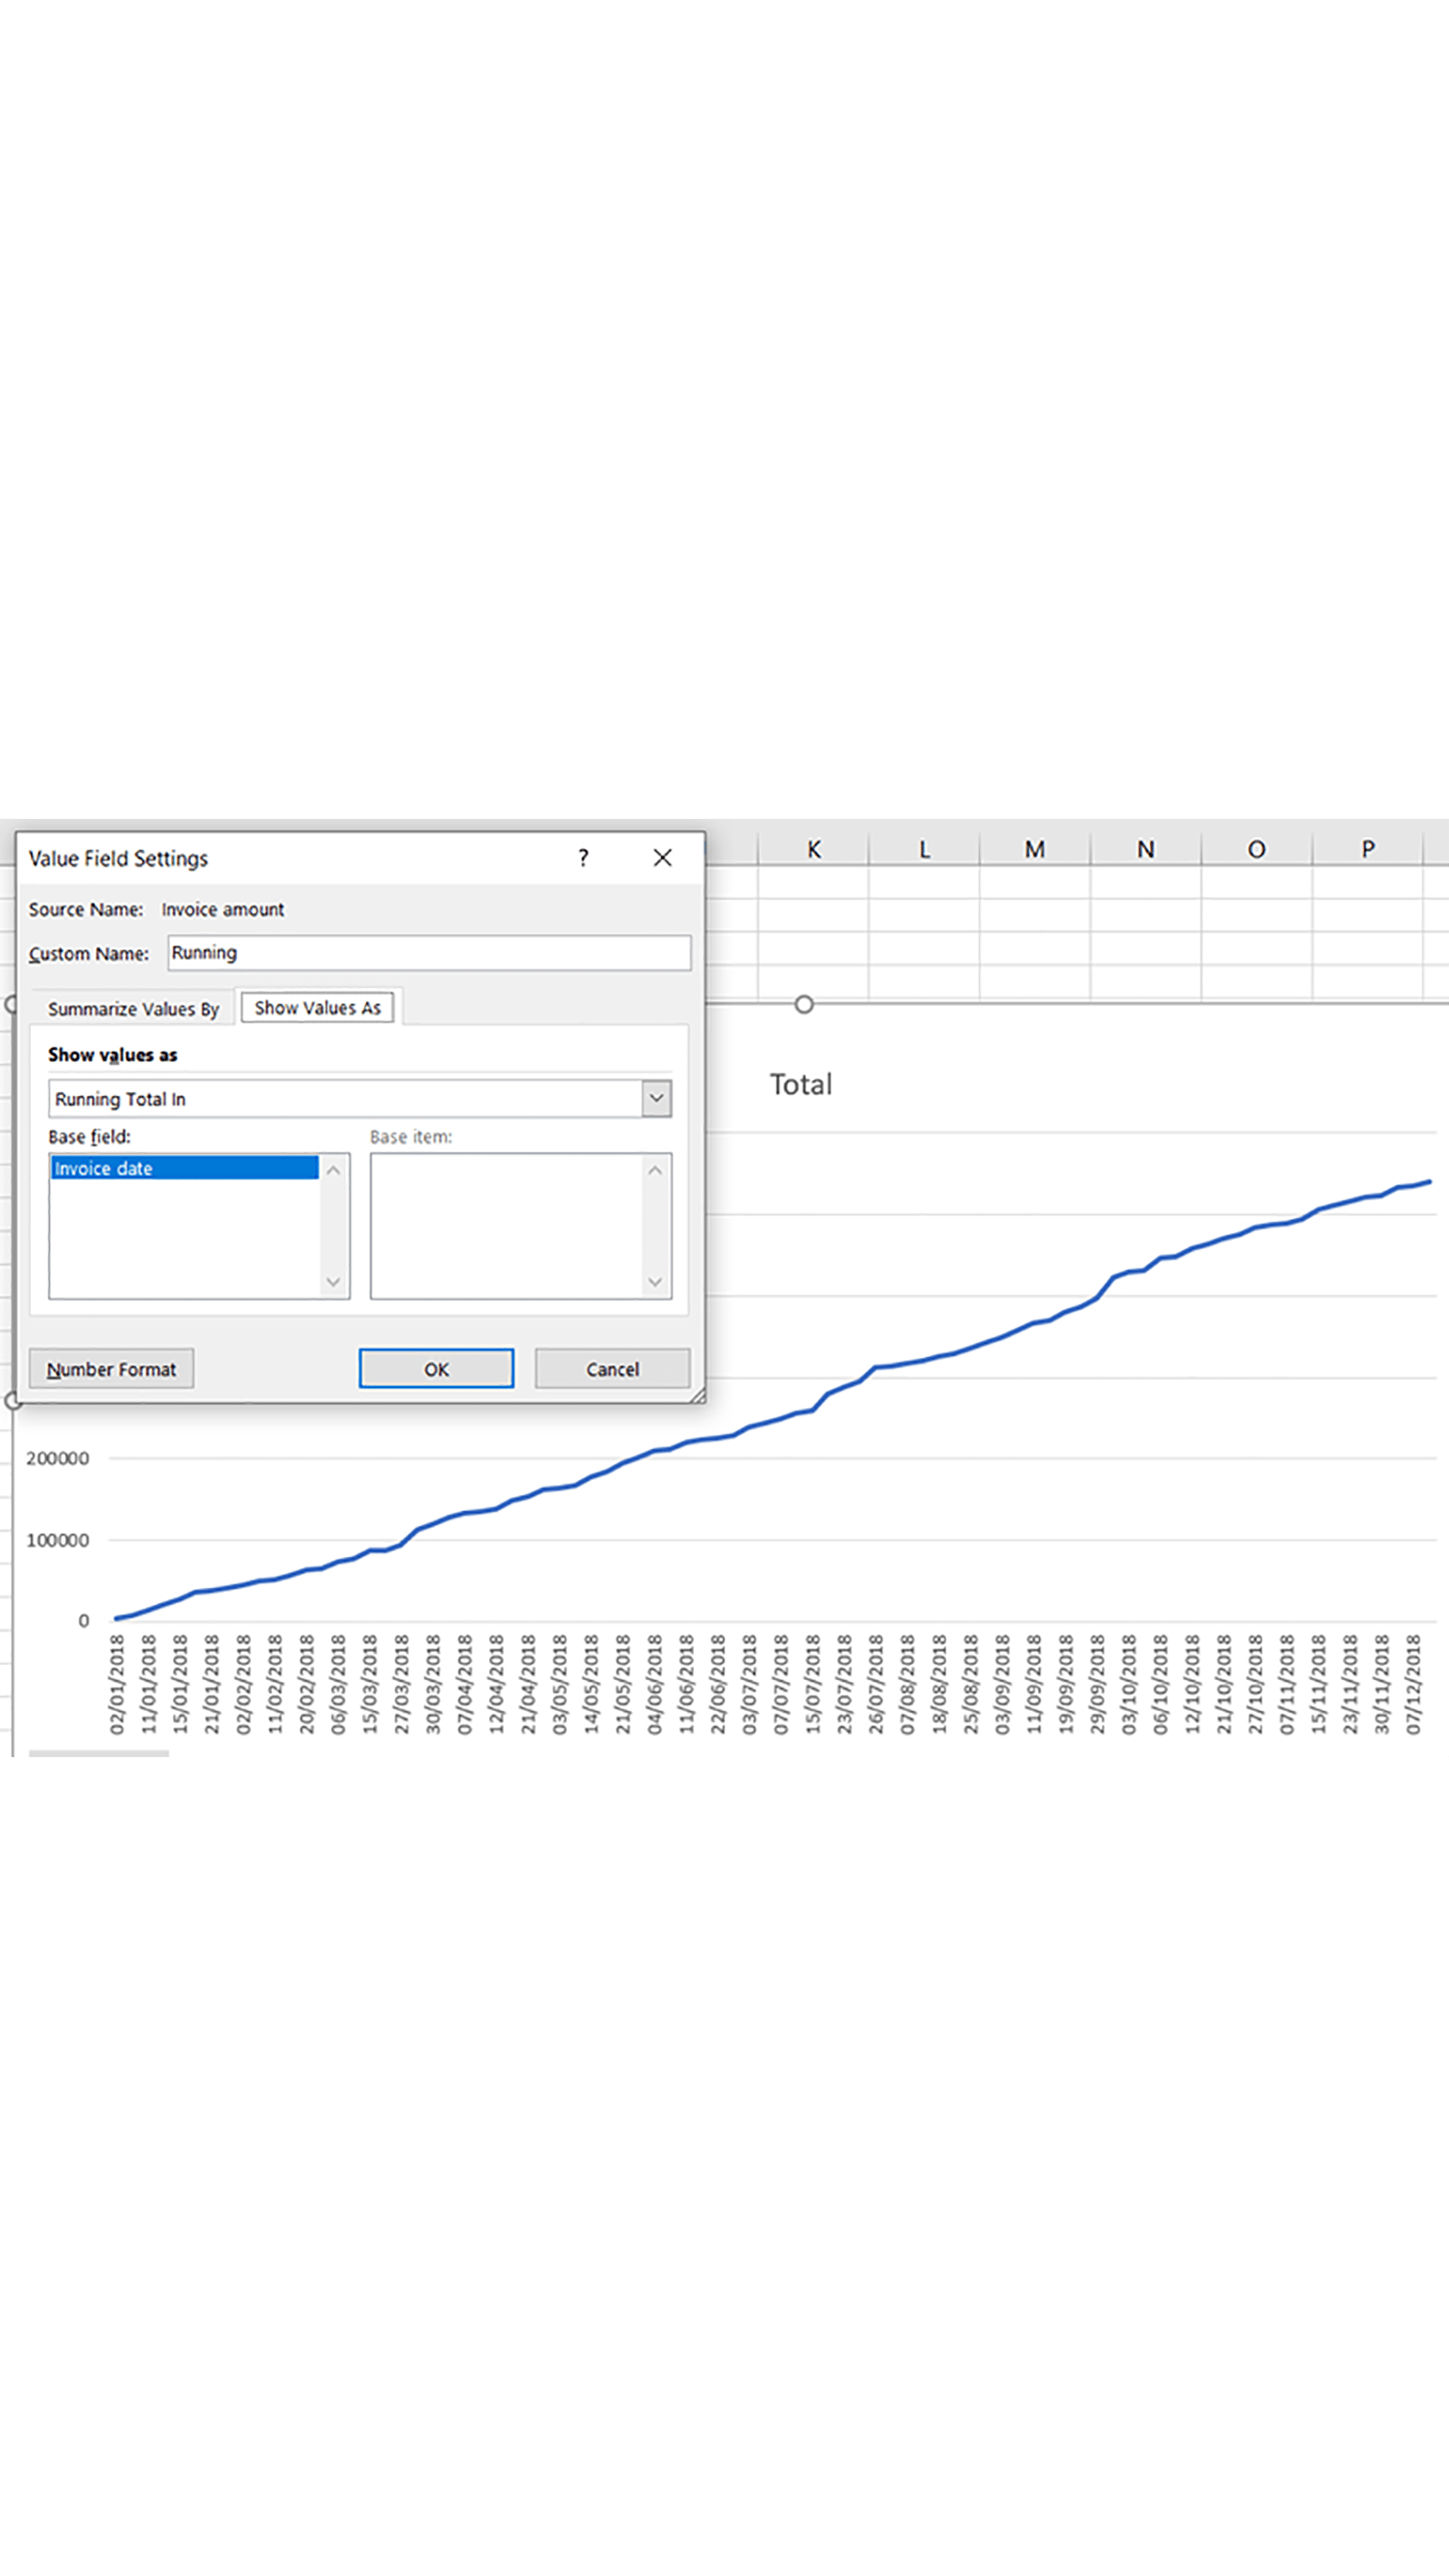Click the help question mark icon

tap(583, 858)
